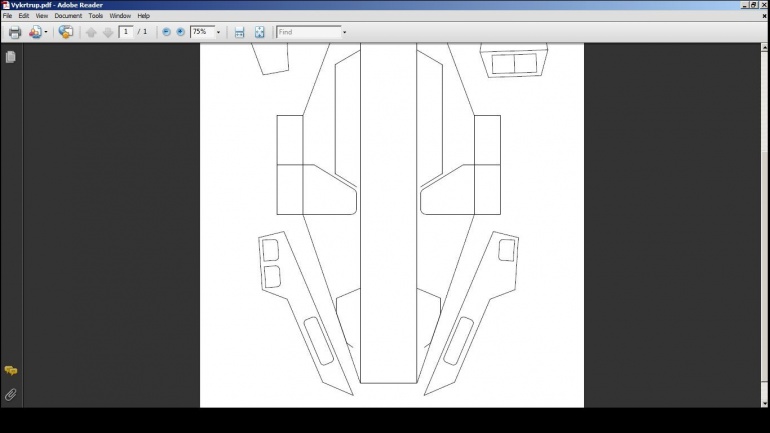This screenshot has height=433, width=770.
Task: Open the Edit menu
Action: (24, 16)
